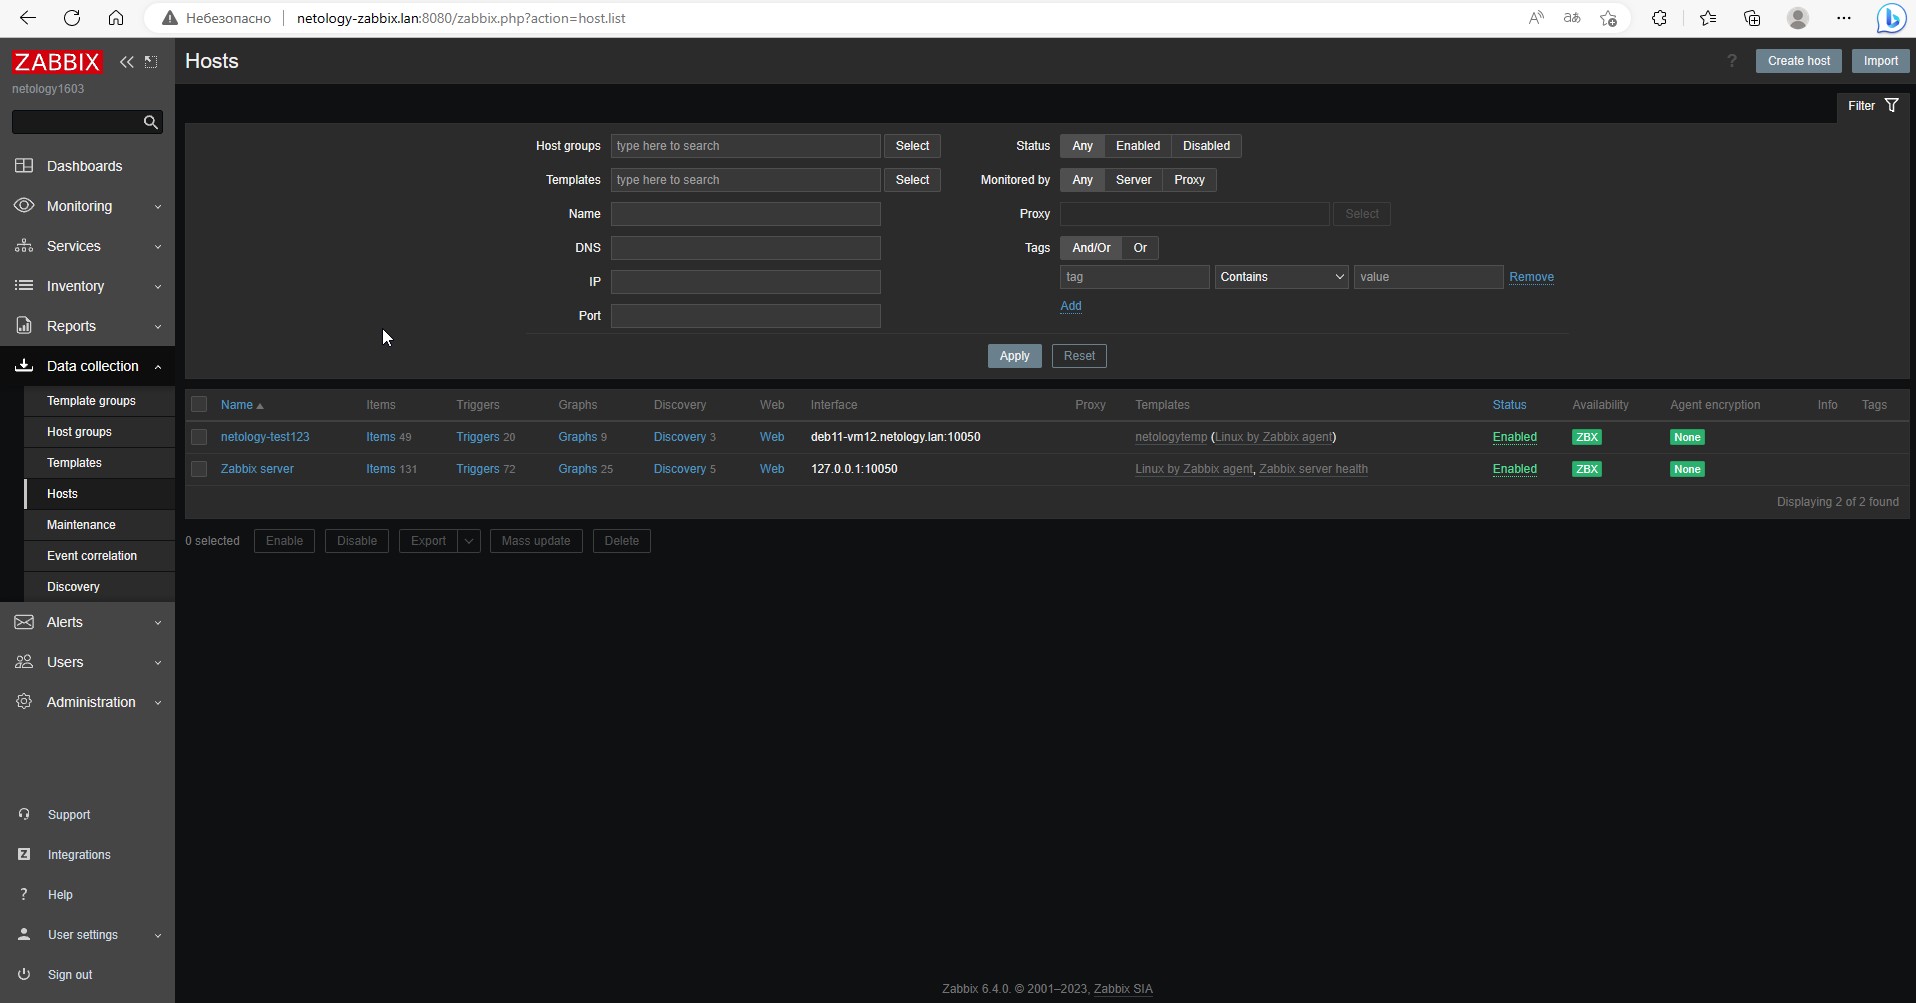1916x1003 pixels.
Task: Open the Reports section icon
Action: [24, 325]
